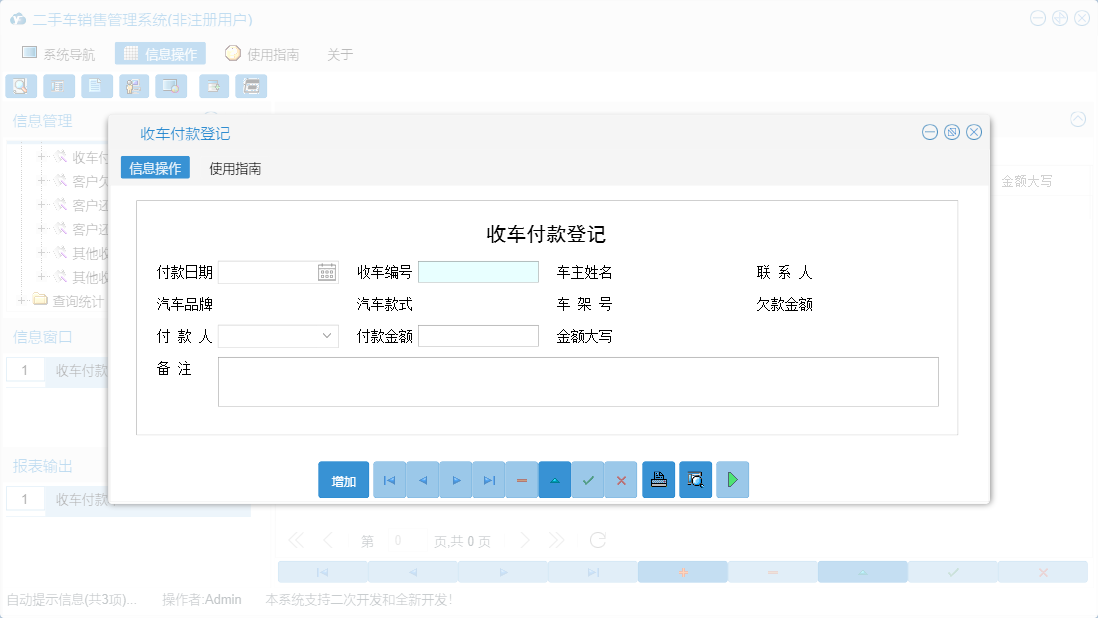Viewport: 1098px width, 618px height.
Task: Run the report with the green arrow
Action: [x=732, y=479]
